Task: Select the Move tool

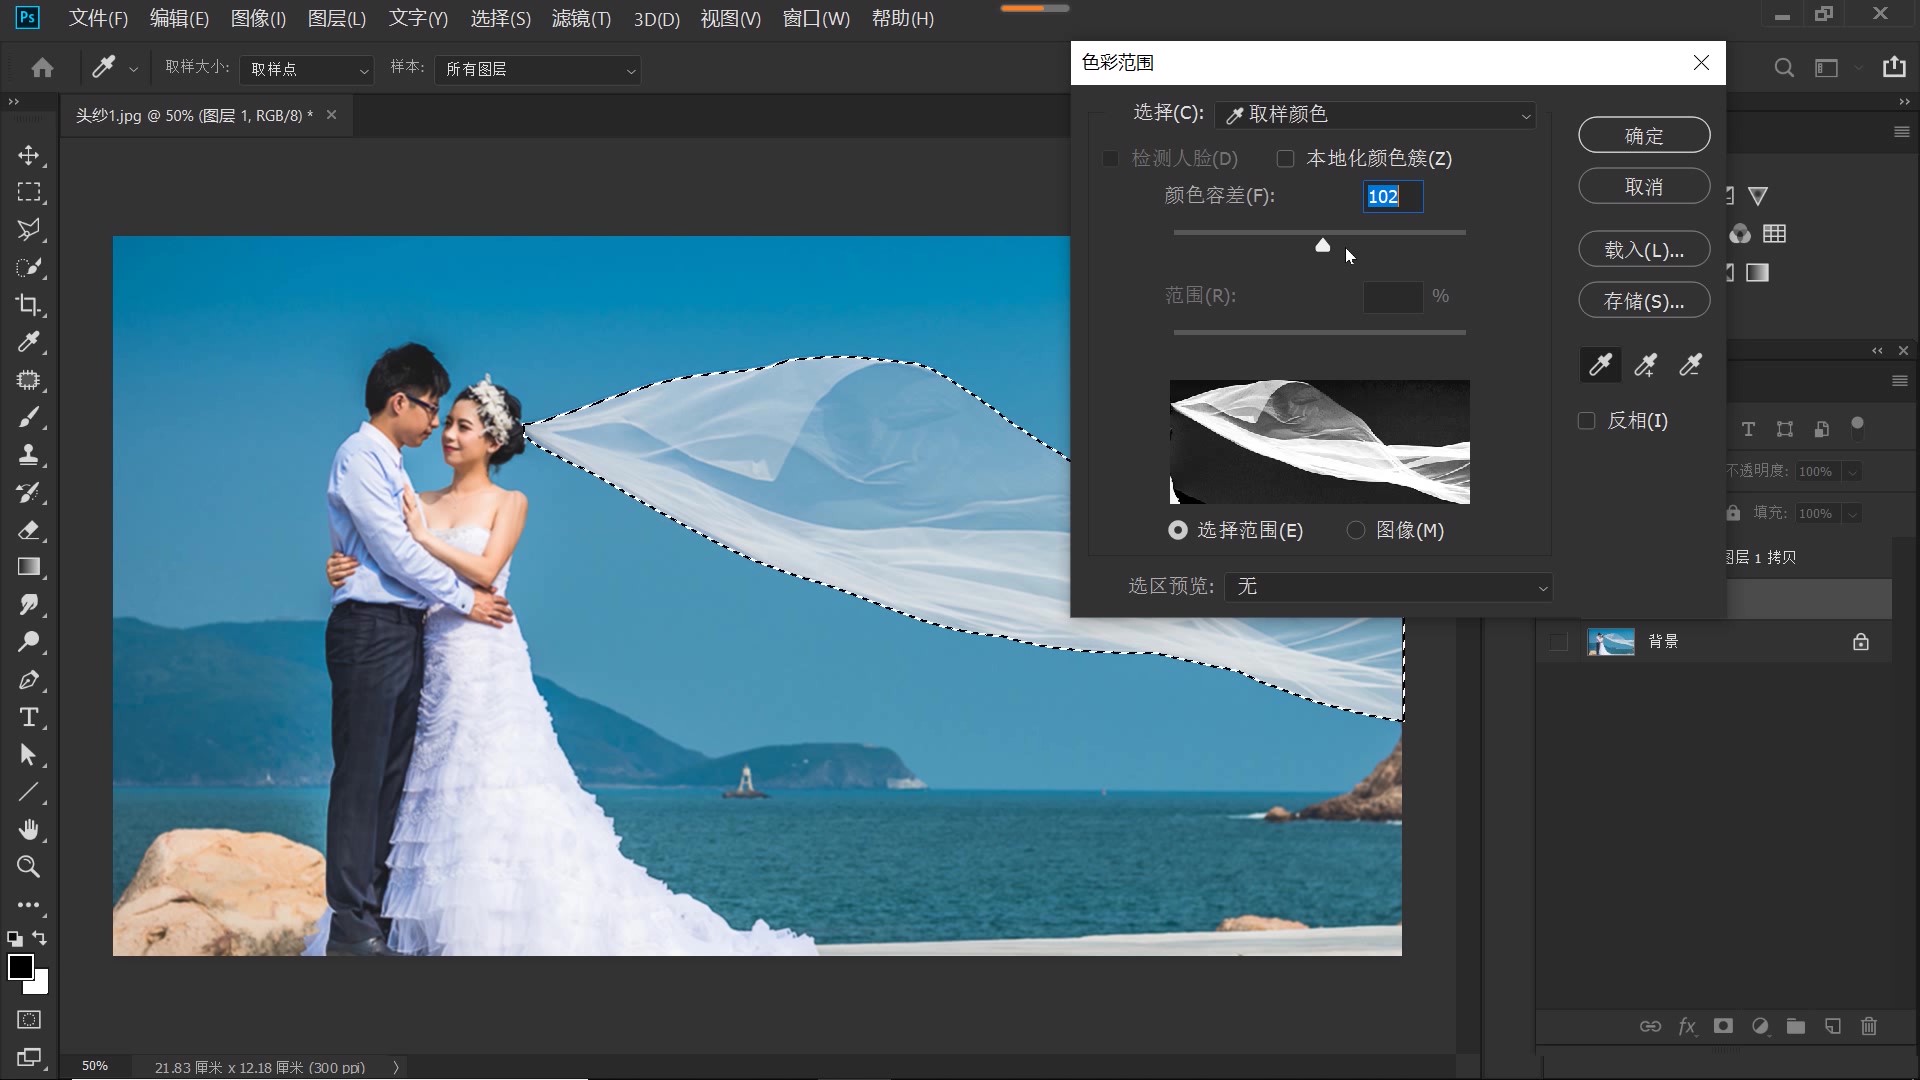Action: 29,155
